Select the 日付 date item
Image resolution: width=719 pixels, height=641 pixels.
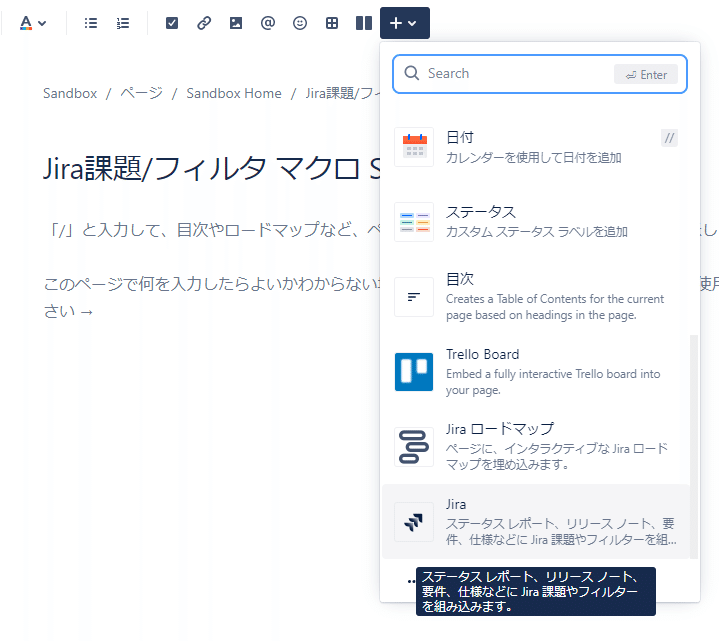[x=536, y=147]
